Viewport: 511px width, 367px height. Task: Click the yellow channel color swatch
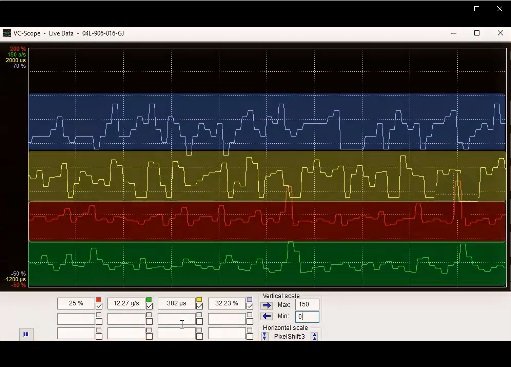point(199,299)
